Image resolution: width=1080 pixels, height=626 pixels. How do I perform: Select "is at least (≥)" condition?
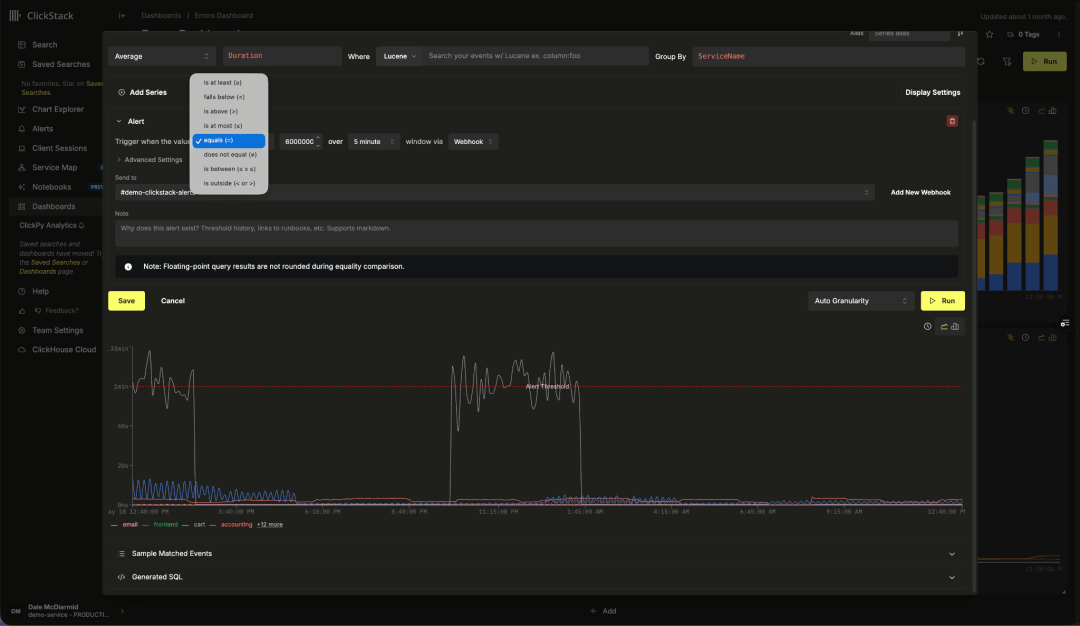point(229,83)
